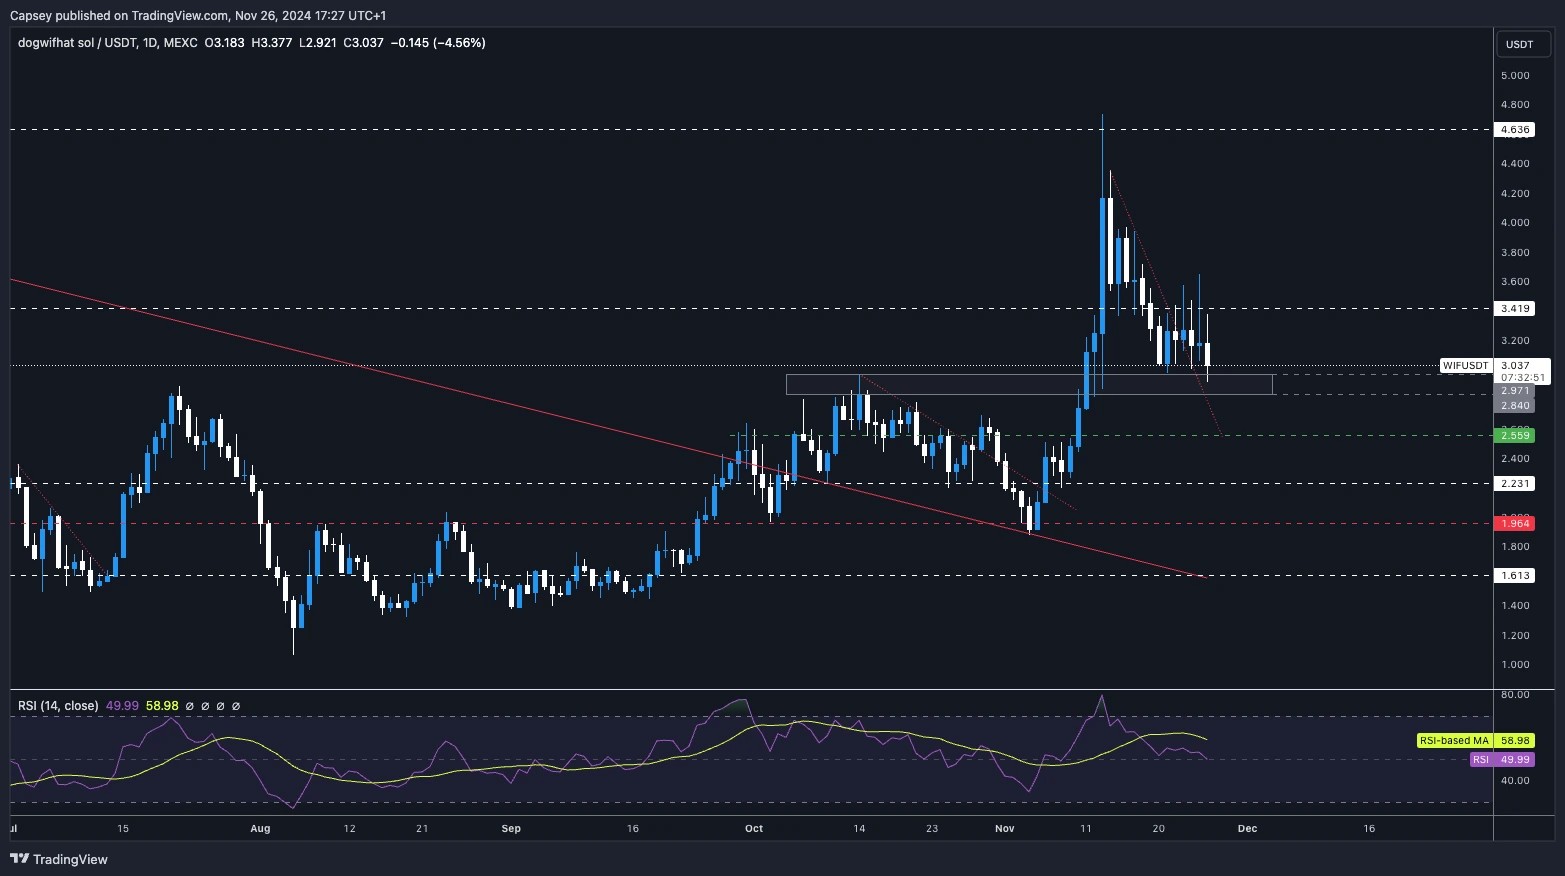Screen dimensions: 1565x876
Task: Select the green 2.559 price label
Action: (x=1513, y=436)
